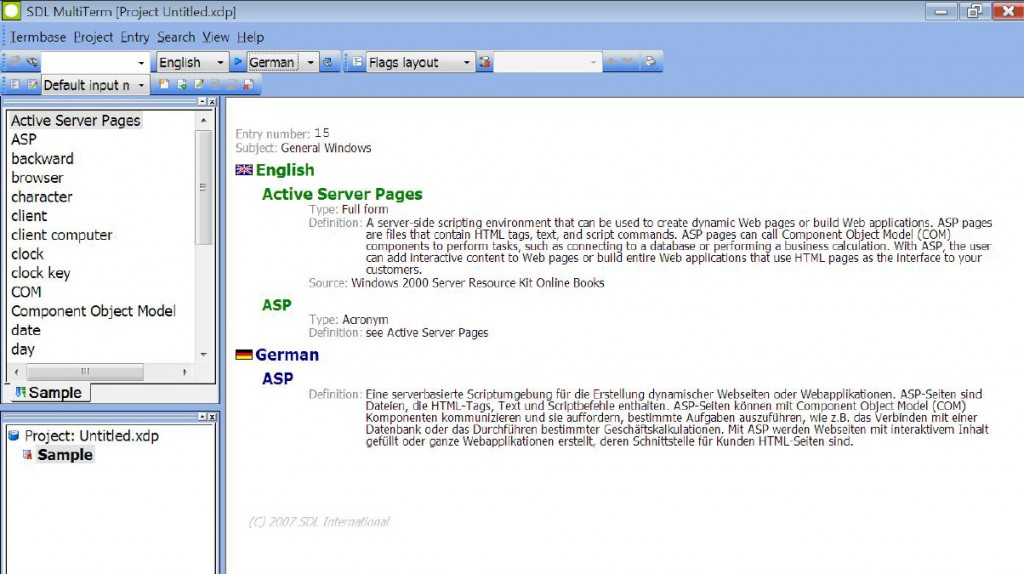Click the termbase icon next to Sample tree item
Screen dimensions: 1024x574
(x=27, y=454)
